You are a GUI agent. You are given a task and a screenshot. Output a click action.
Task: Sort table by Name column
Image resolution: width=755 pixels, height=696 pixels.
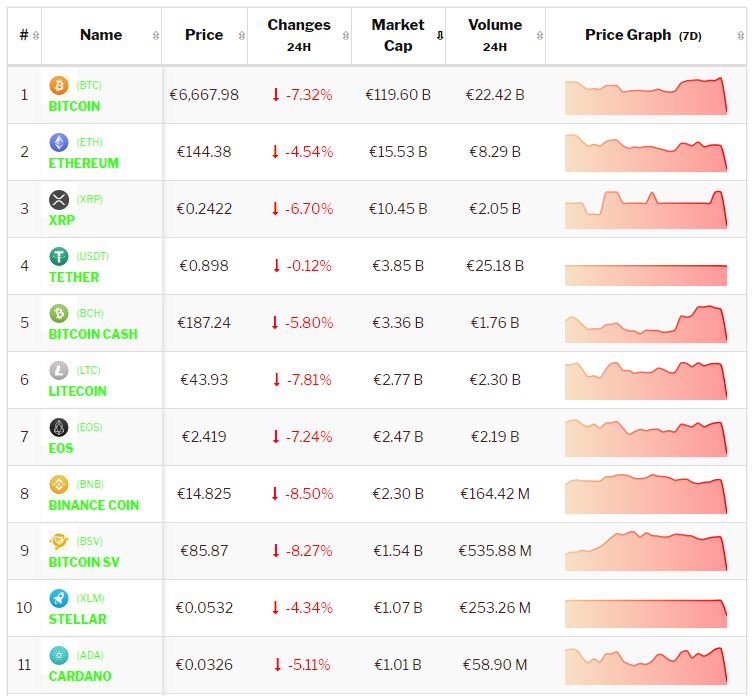[101, 35]
